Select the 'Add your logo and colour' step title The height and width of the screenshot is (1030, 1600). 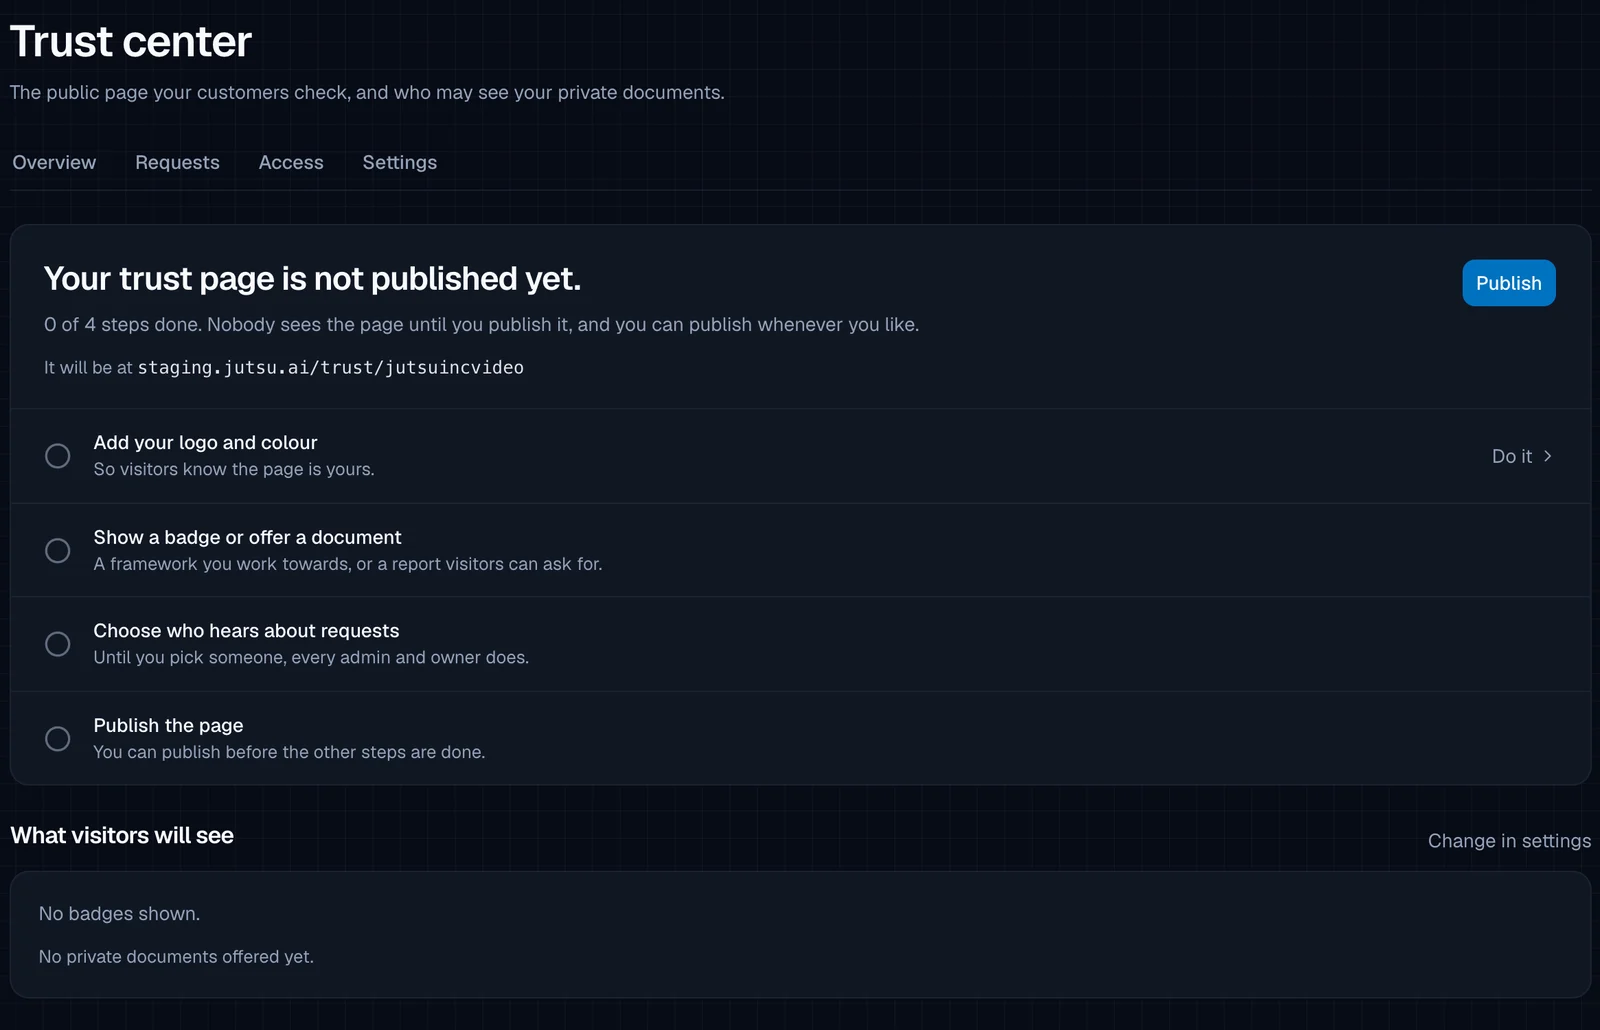pyautogui.click(x=205, y=442)
